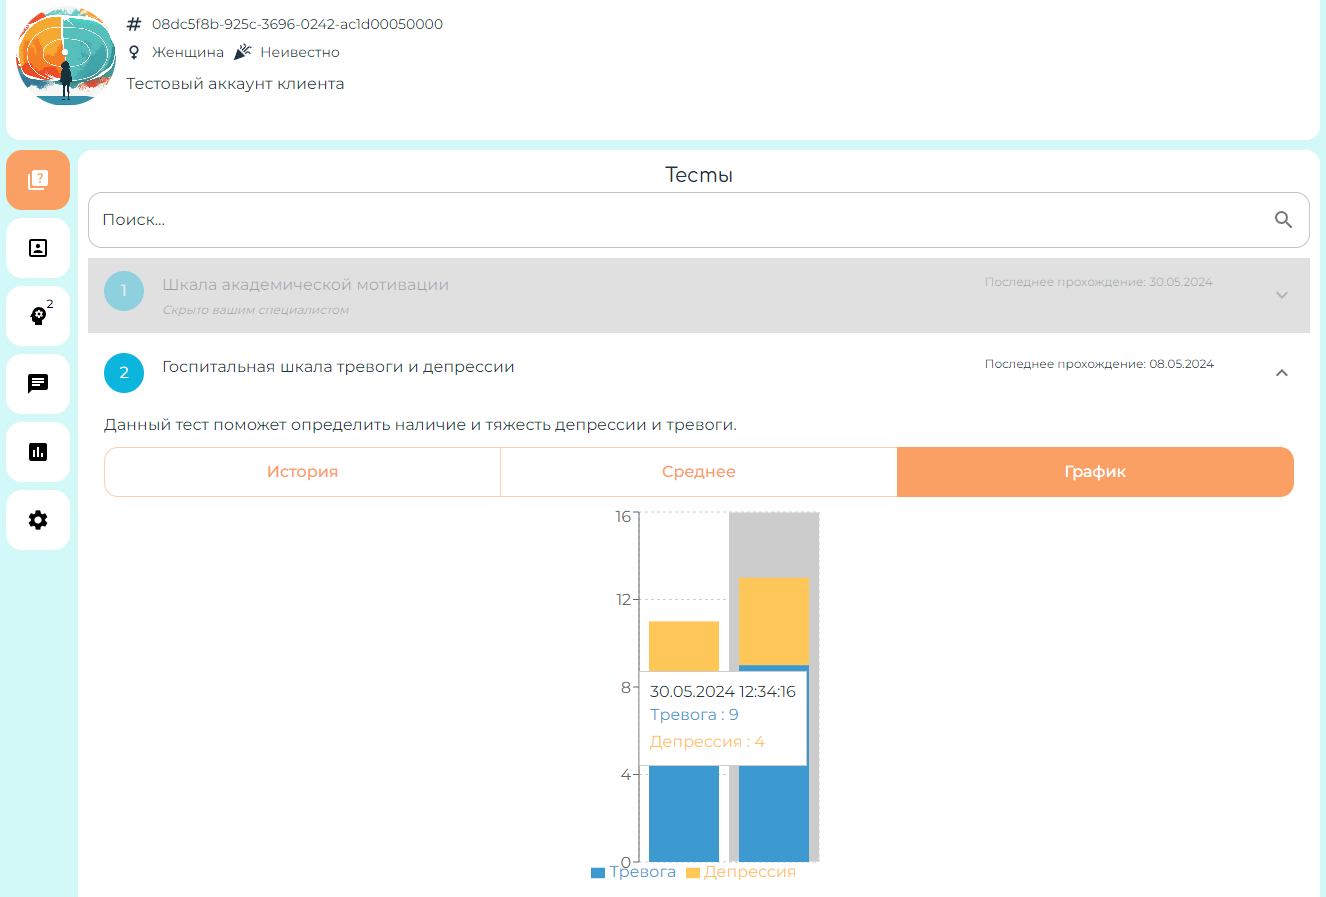Click the client ID text 08dc5f8b-925c
Screen dimensions: 1326x897
(297, 24)
